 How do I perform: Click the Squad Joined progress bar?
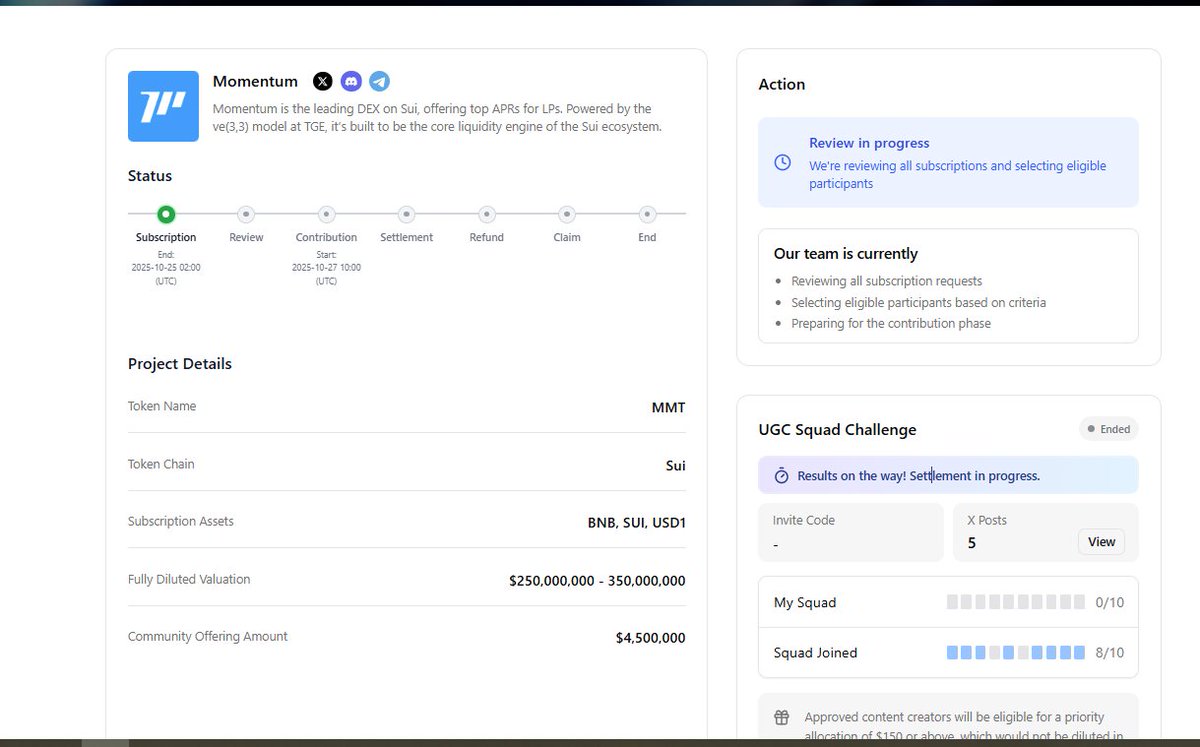1015,653
